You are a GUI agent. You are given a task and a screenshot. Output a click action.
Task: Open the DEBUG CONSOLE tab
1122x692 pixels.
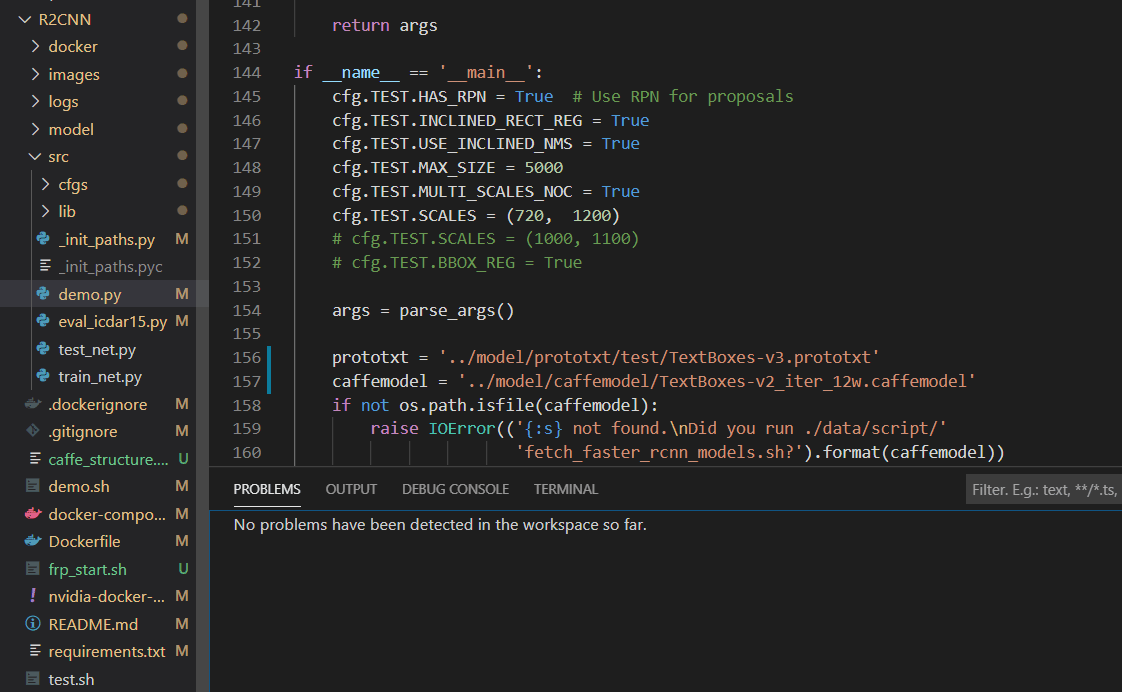[455, 489]
